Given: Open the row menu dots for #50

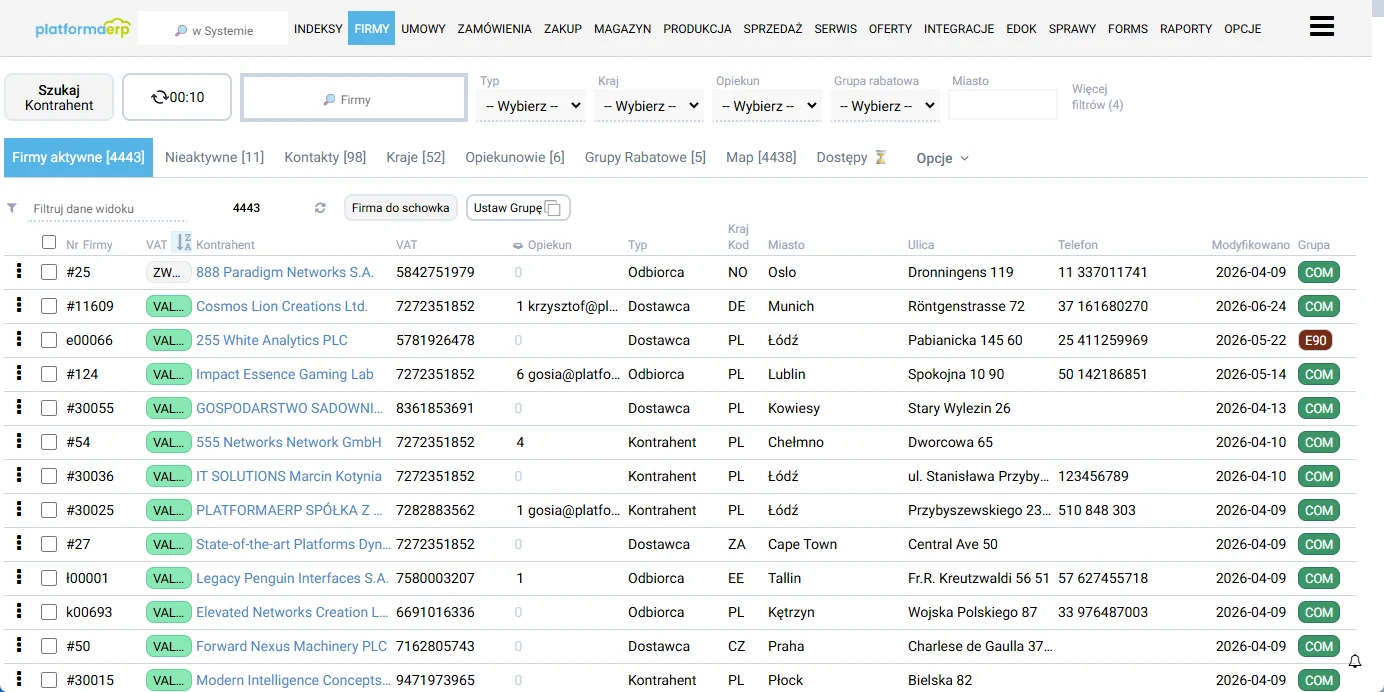Looking at the screenshot, I should tap(19, 645).
